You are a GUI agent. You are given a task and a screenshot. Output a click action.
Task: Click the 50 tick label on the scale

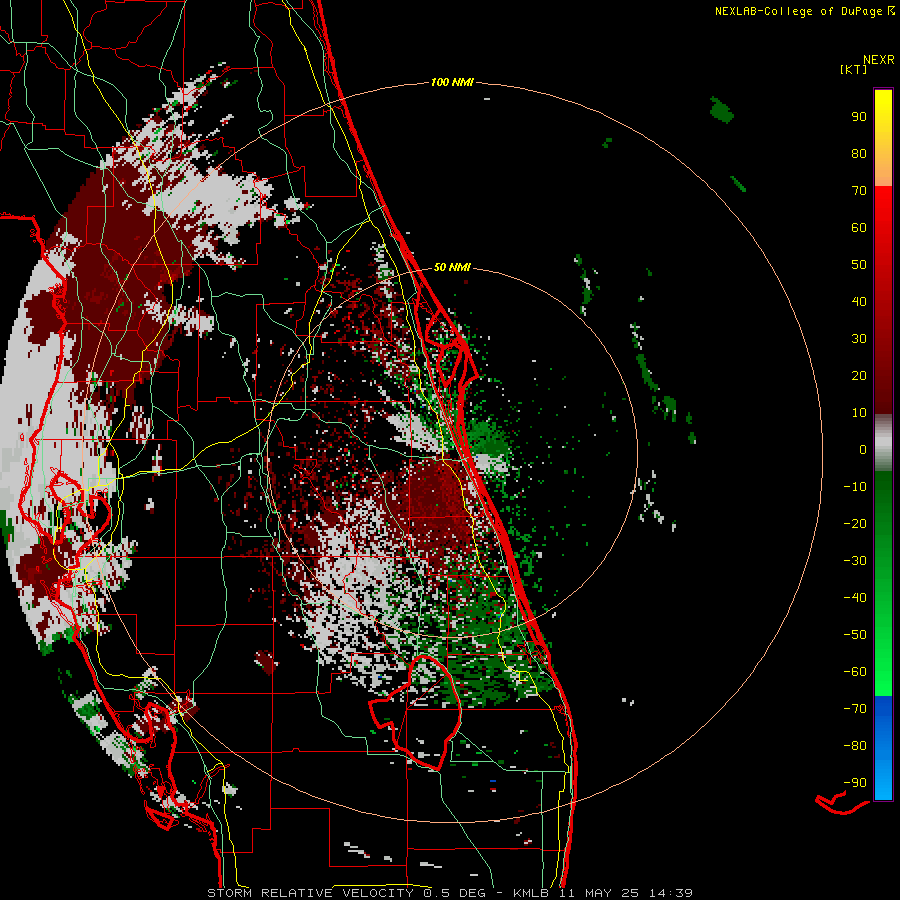(859, 265)
